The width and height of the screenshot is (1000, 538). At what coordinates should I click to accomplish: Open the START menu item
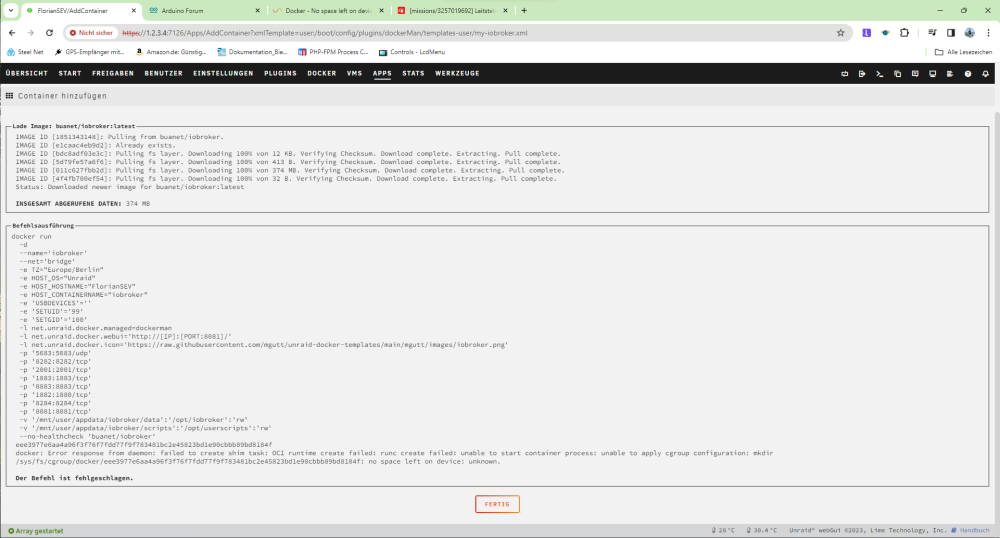pyautogui.click(x=70, y=73)
